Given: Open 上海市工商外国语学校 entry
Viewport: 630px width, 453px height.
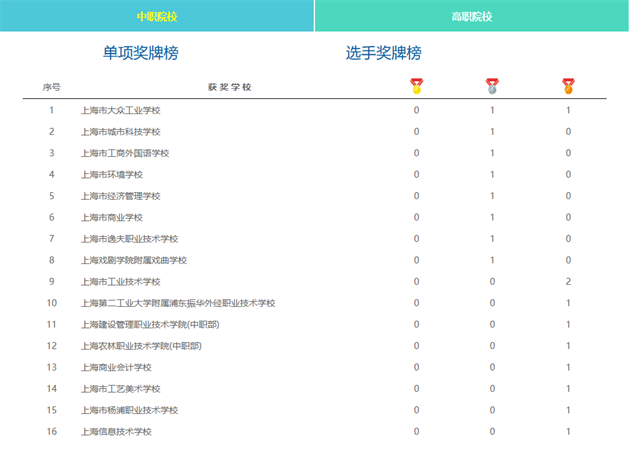Looking at the screenshot, I should [125, 153].
